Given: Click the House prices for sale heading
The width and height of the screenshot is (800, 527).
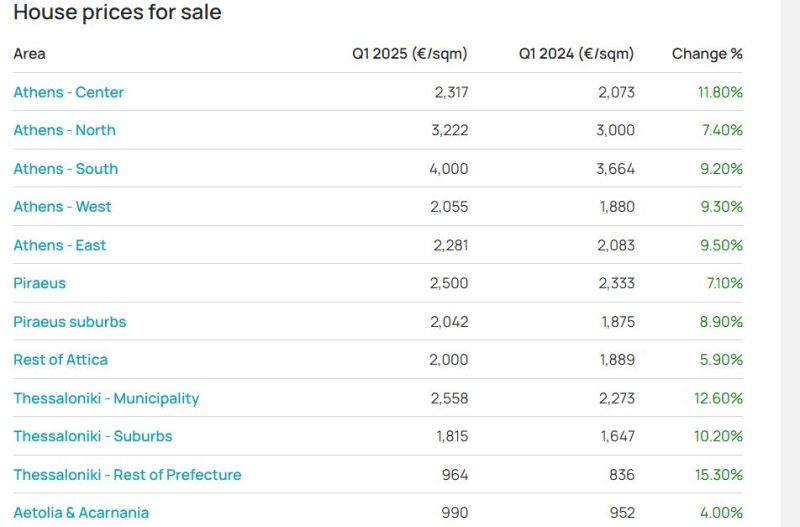Looking at the screenshot, I should point(117,13).
